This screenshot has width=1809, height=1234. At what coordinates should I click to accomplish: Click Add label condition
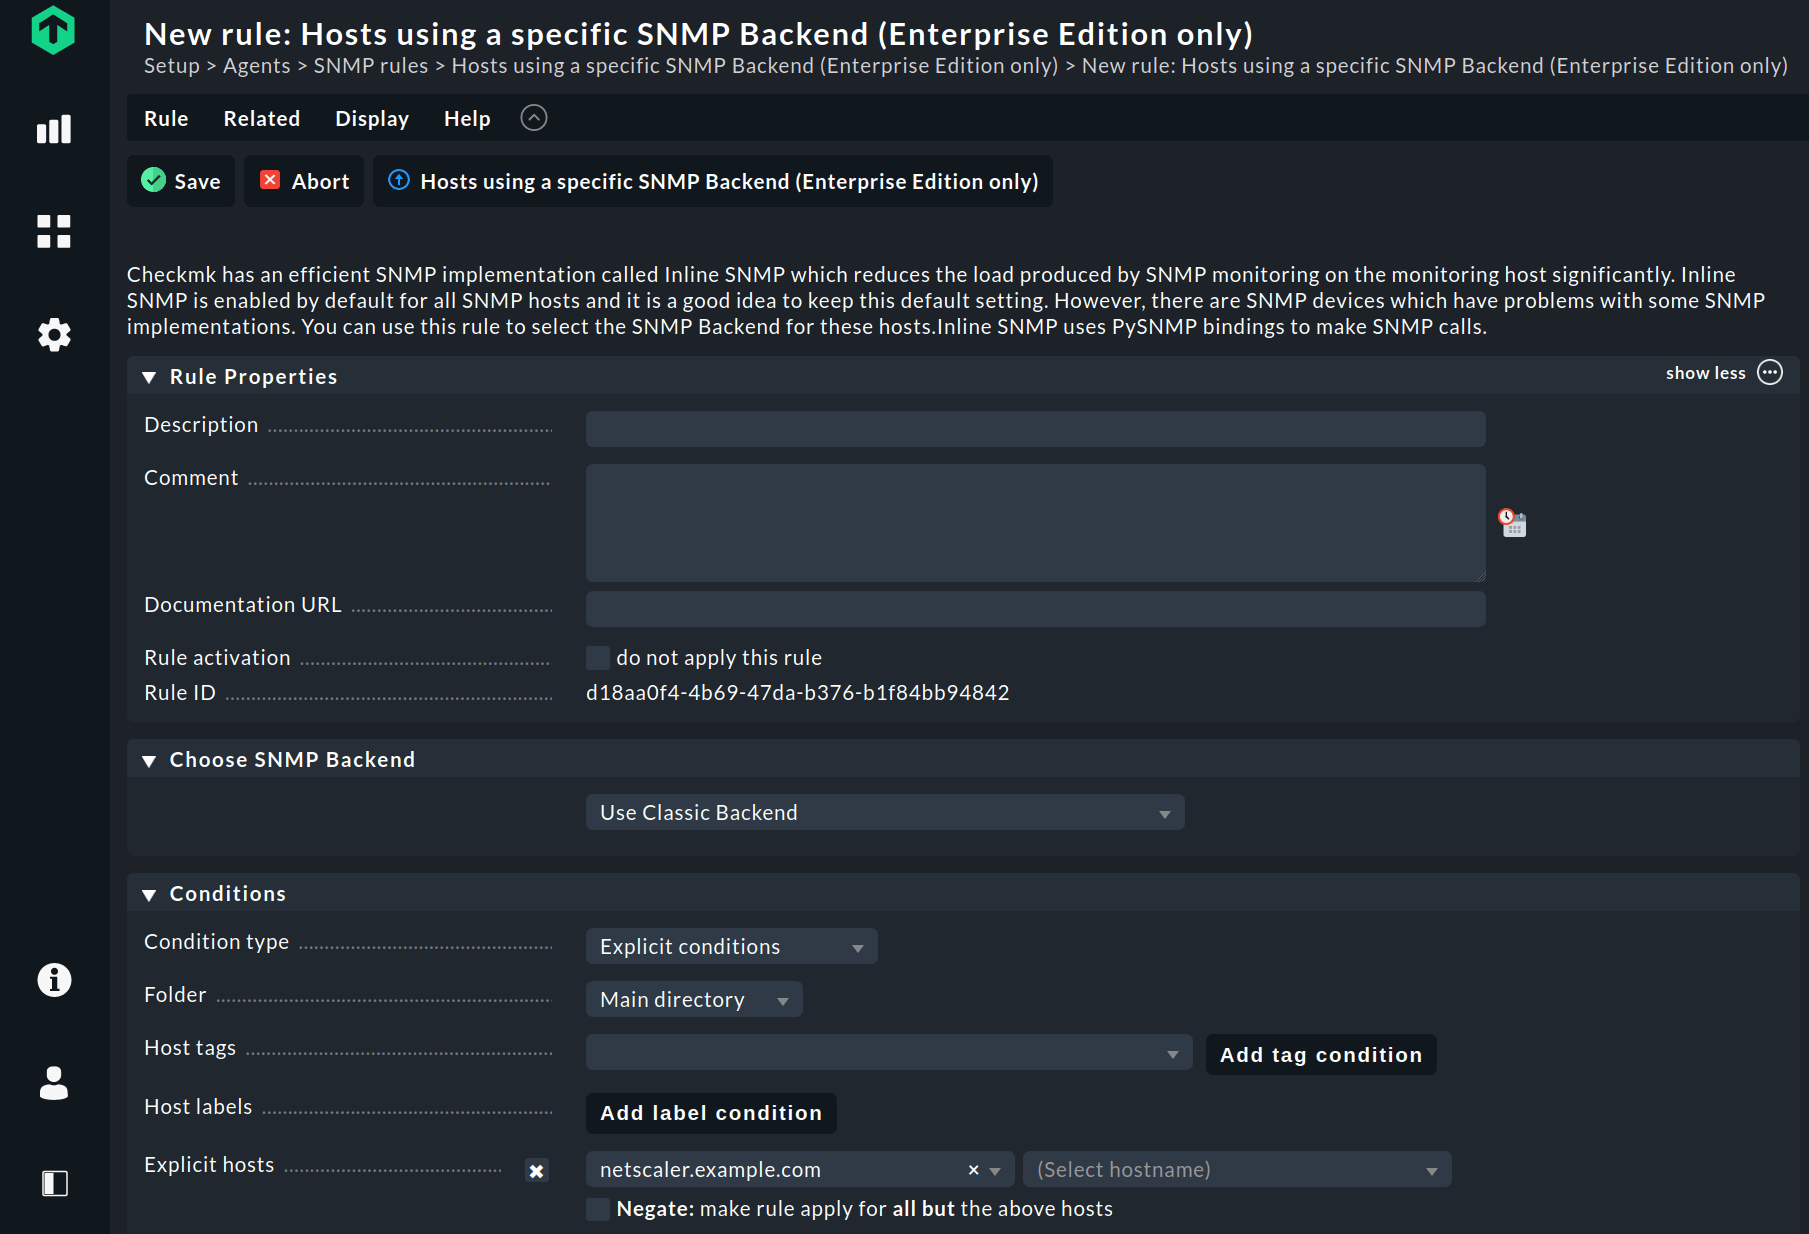pos(711,1112)
